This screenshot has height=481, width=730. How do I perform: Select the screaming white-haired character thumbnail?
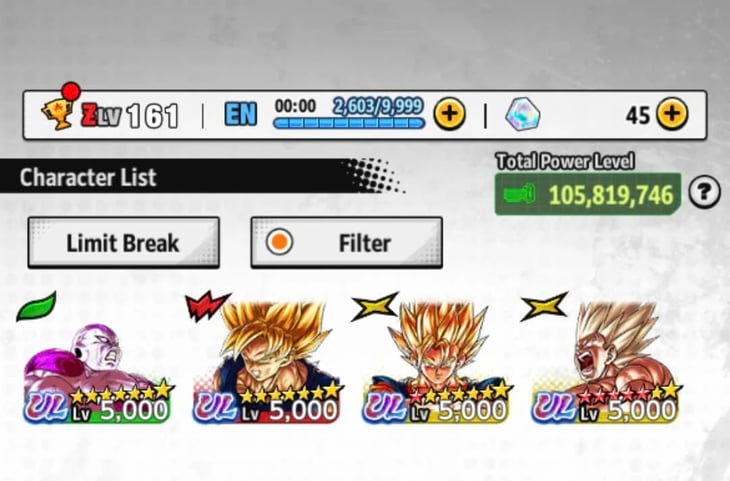click(x=605, y=363)
